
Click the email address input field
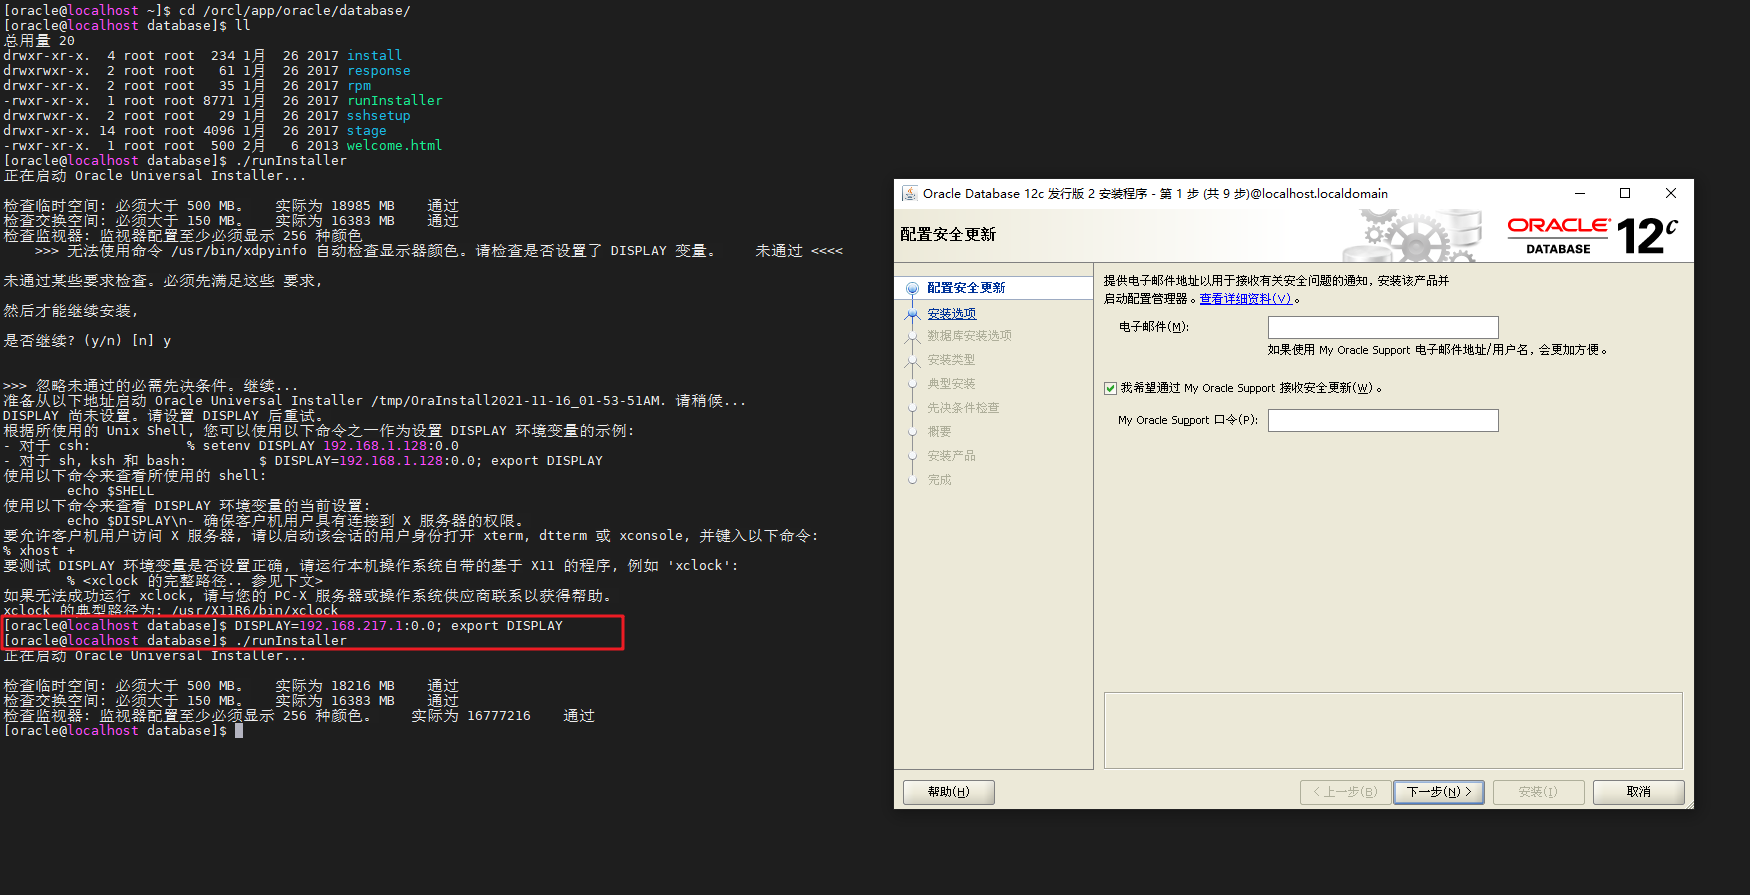[1383, 327]
